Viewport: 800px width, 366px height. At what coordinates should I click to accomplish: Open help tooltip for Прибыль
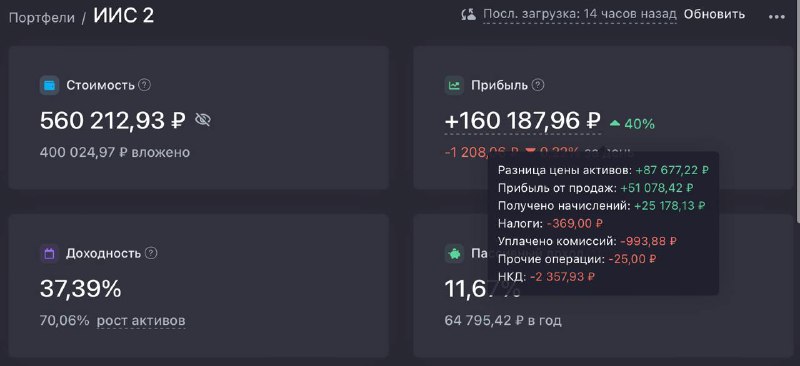[538, 85]
